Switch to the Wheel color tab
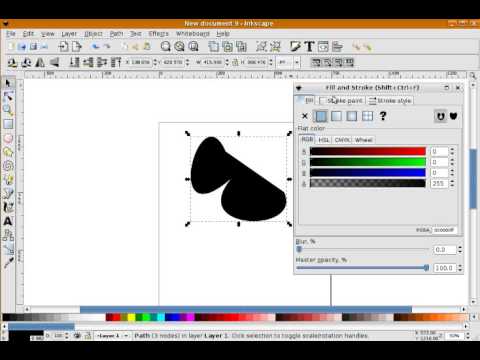 [x=363, y=140]
